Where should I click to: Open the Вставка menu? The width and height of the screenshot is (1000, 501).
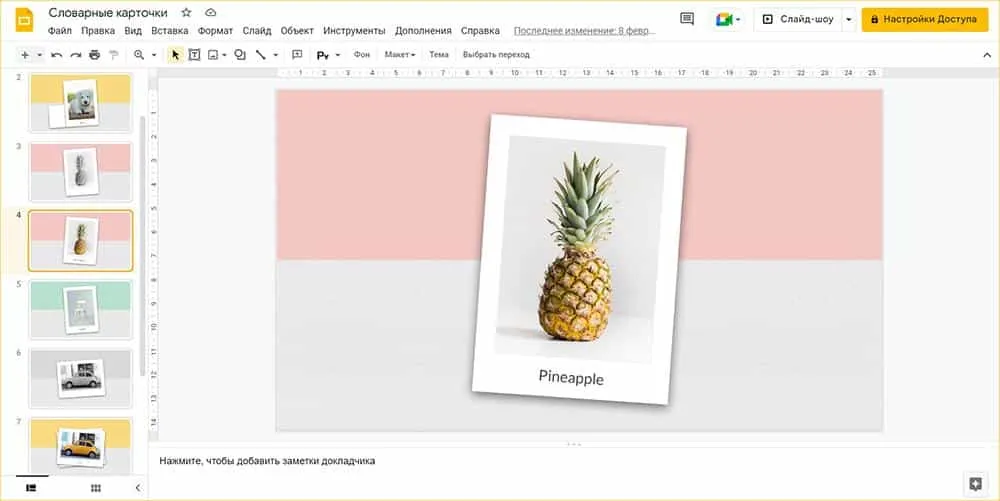click(170, 31)
